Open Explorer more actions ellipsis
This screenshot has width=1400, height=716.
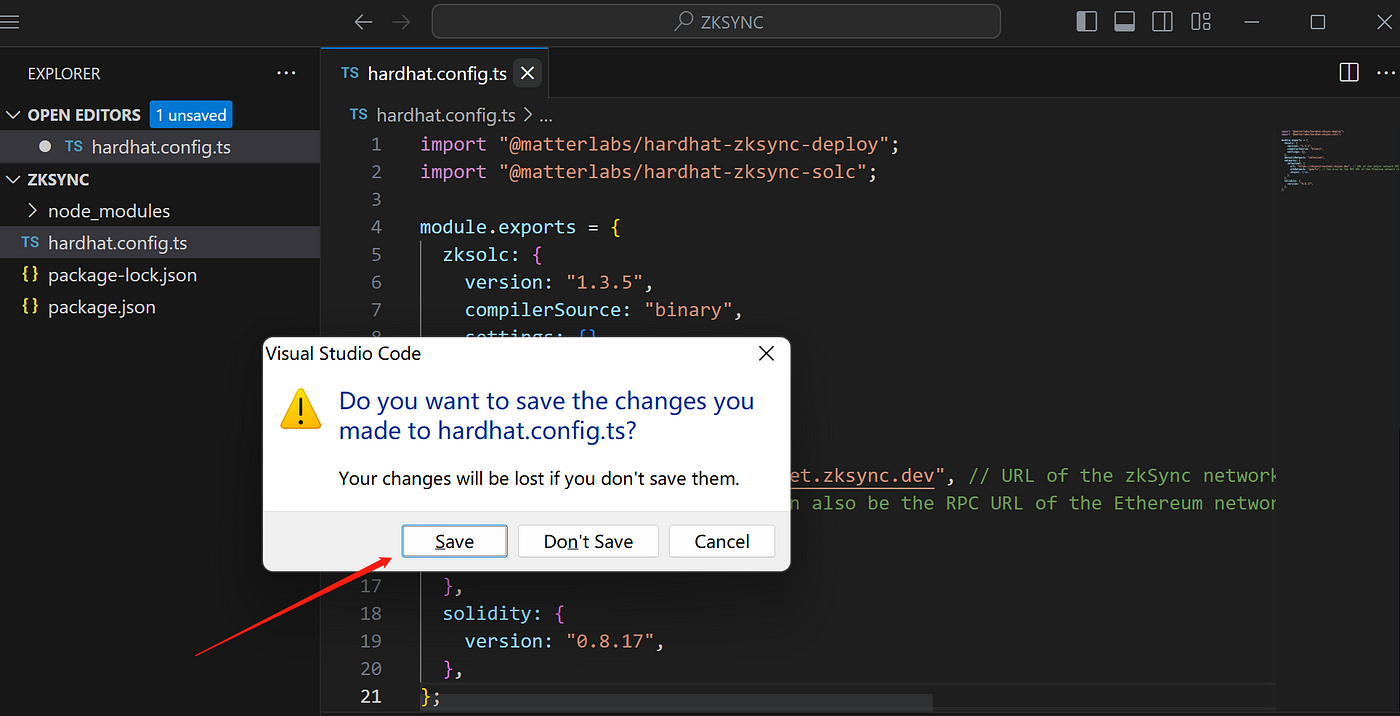click(286, 73)
